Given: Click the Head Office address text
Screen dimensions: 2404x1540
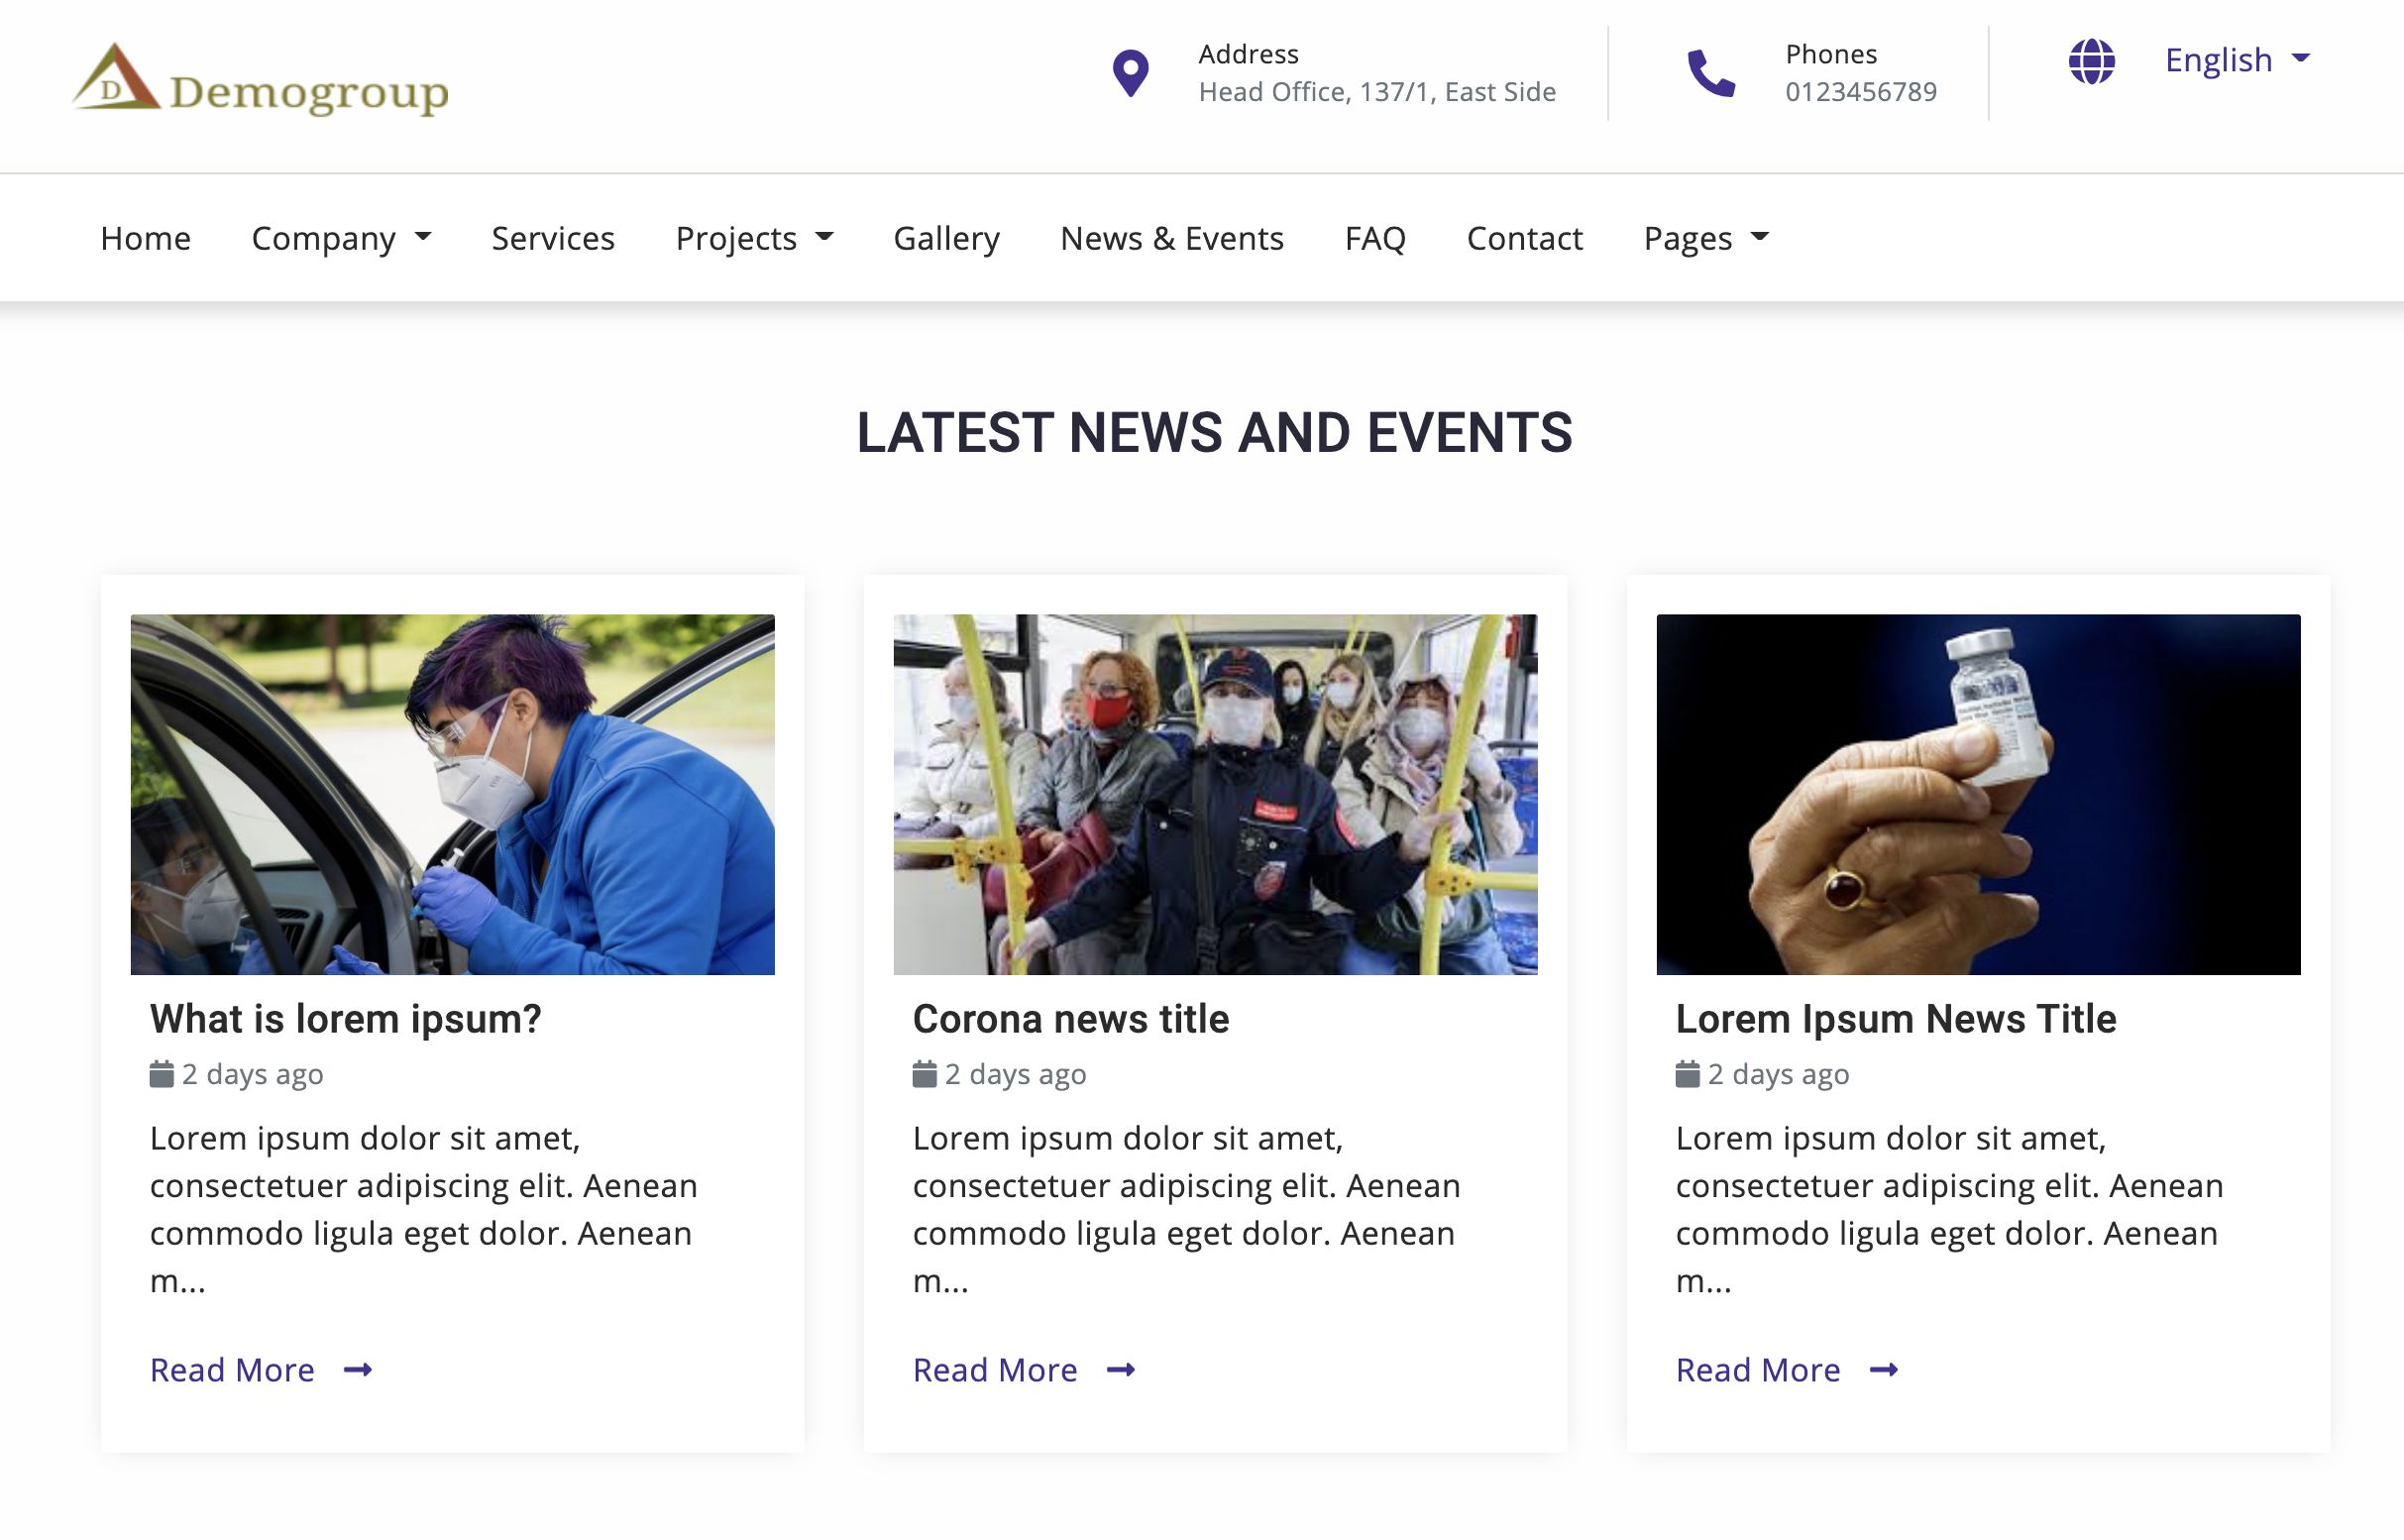Looking at the screenshot, I should click(x=1377, y=92).
